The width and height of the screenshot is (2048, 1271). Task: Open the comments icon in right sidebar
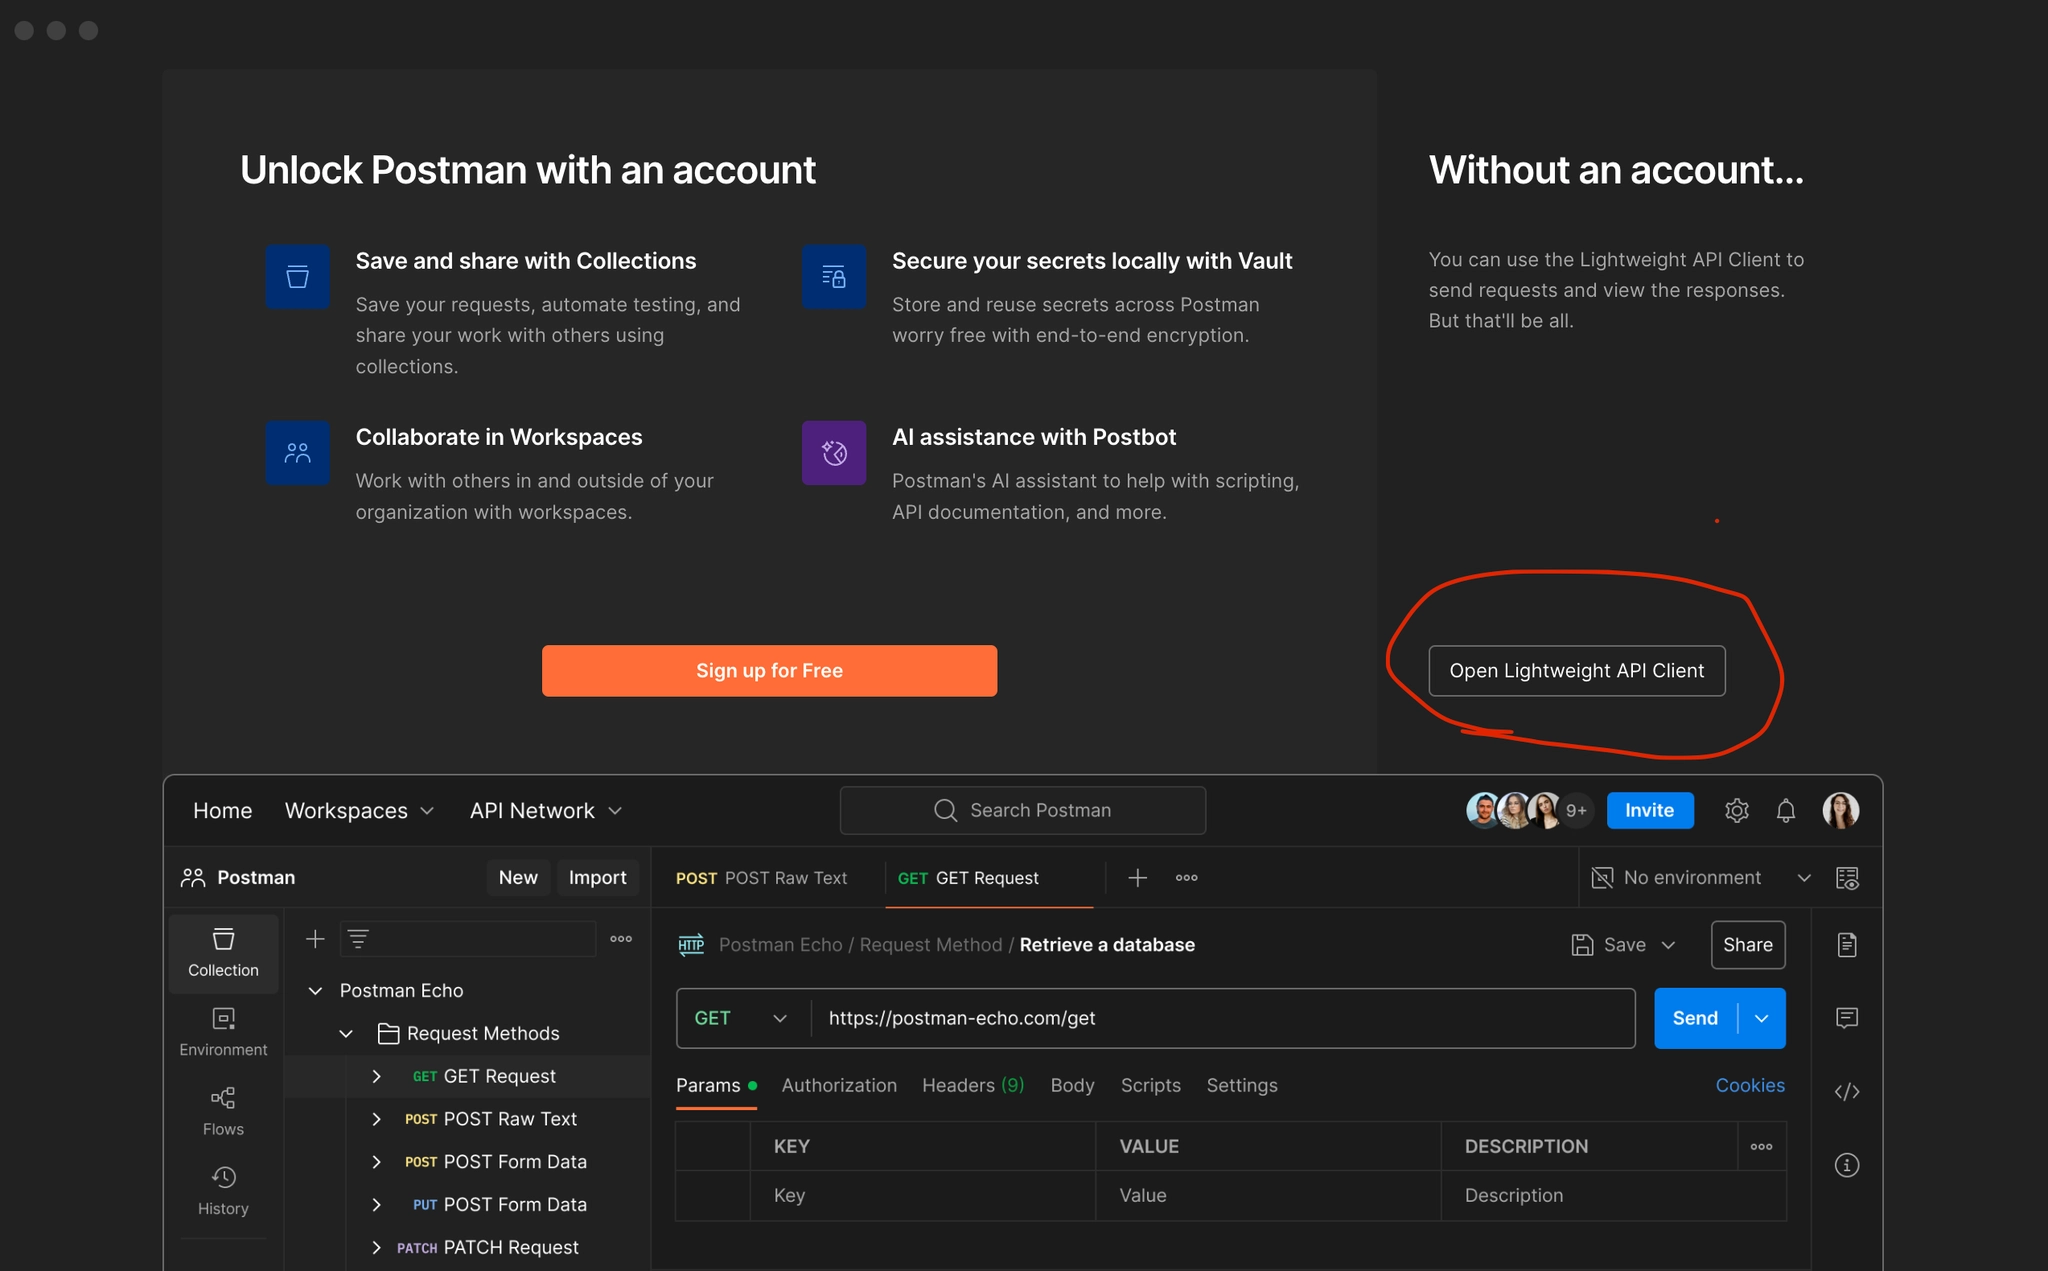pyautogui.click(x=1846, y=1018)
